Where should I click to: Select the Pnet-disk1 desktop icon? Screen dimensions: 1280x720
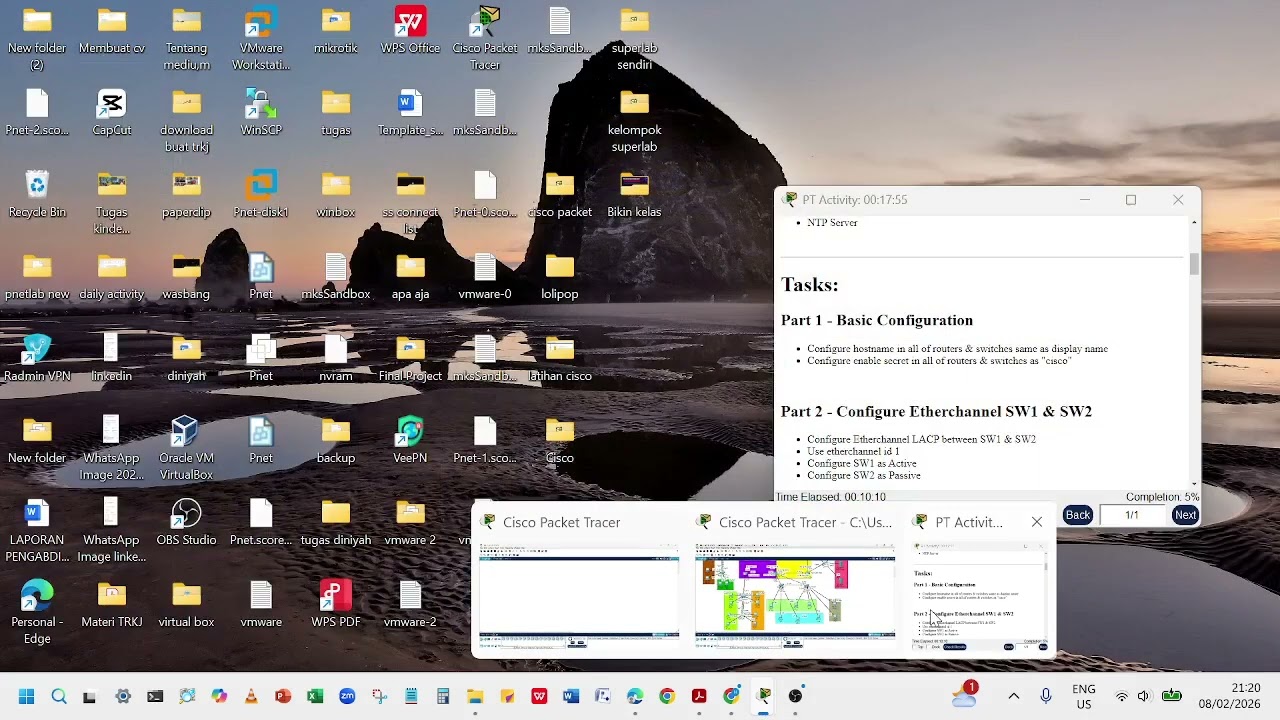tap(261, 194)
